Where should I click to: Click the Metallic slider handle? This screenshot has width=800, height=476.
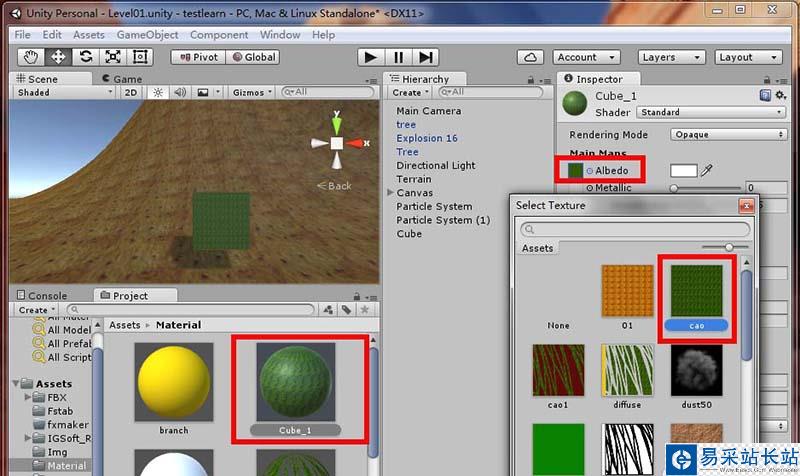pos(674,188)
